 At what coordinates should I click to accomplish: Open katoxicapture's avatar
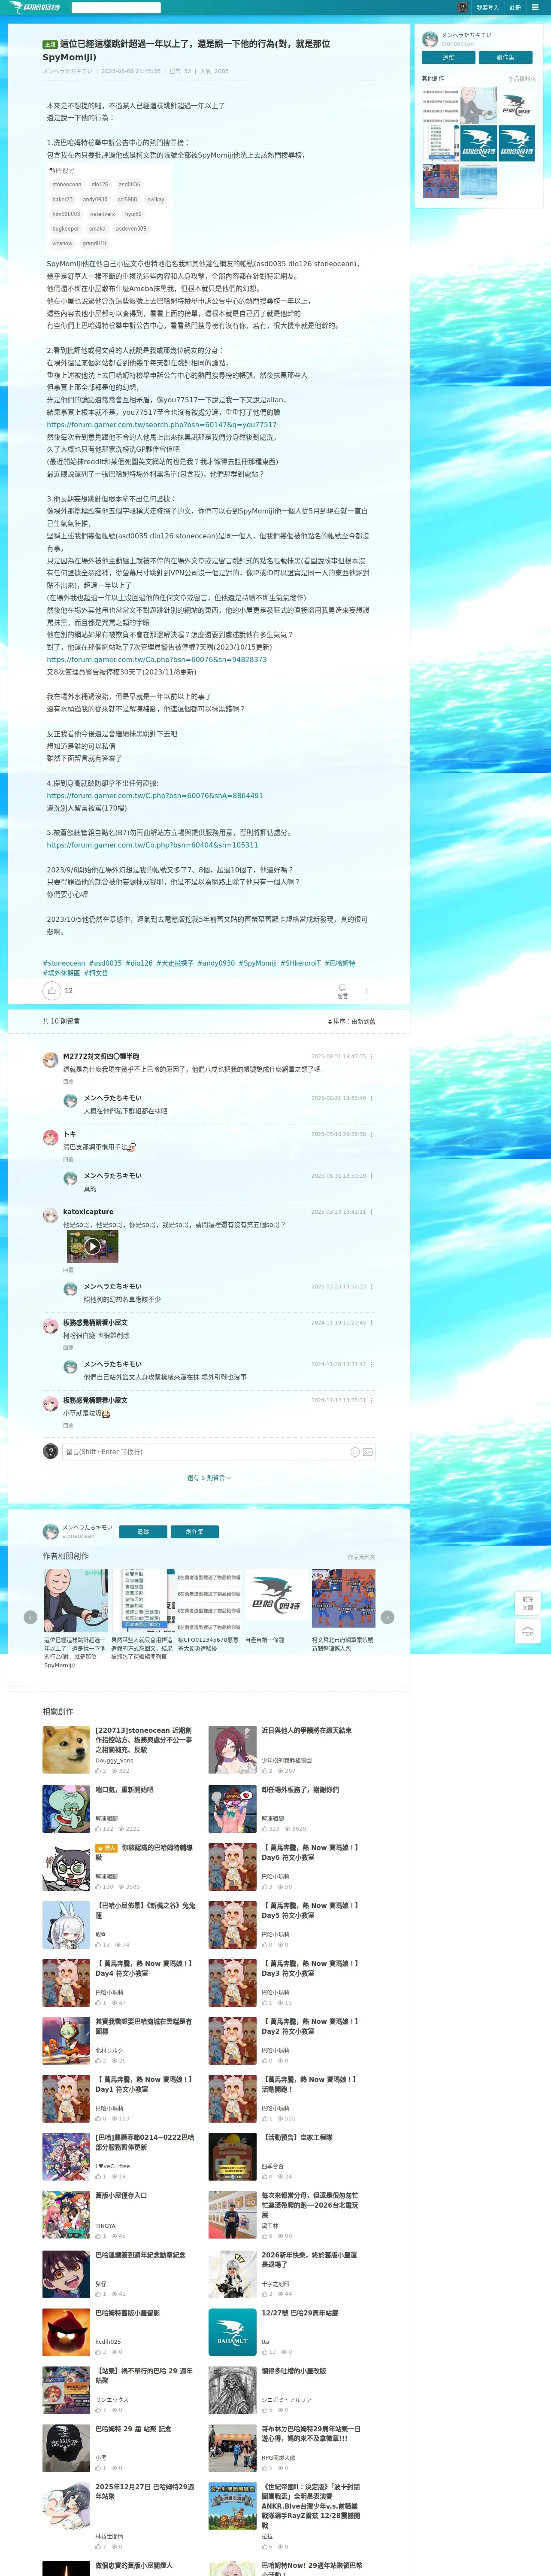pos(50,1215)
